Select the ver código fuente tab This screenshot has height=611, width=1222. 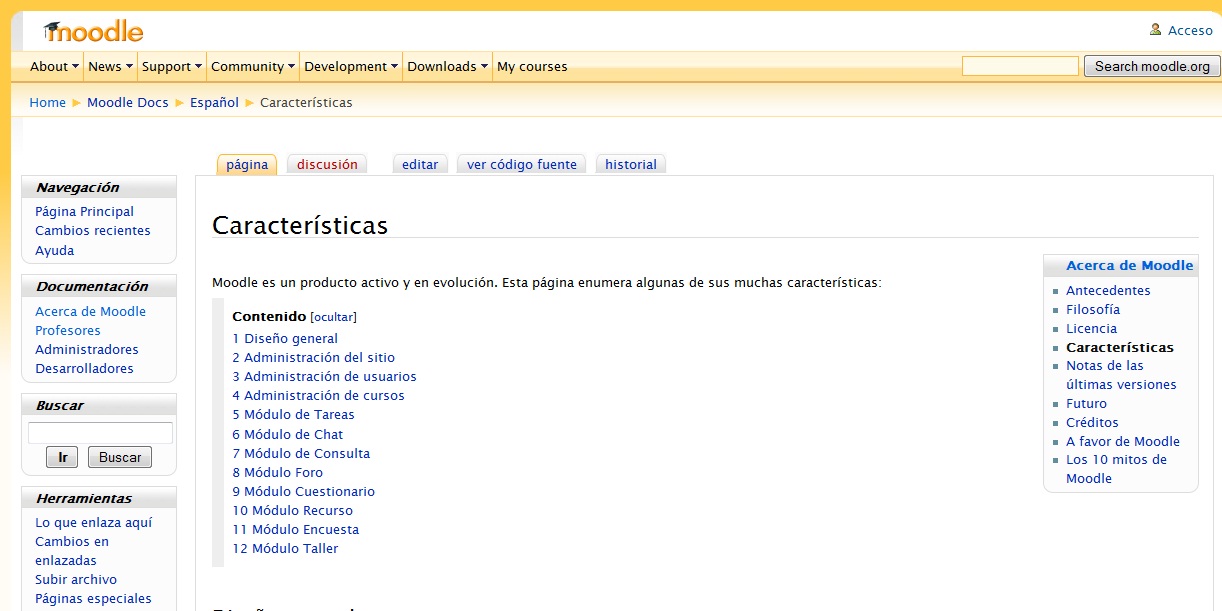(521, 165)
